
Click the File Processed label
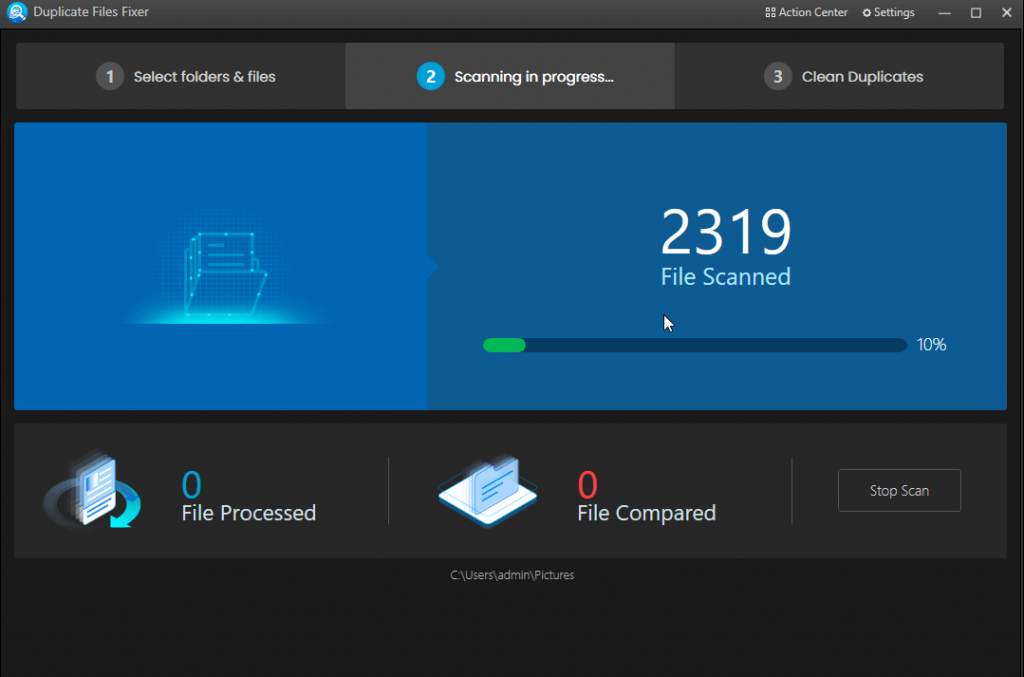point(249,513)
